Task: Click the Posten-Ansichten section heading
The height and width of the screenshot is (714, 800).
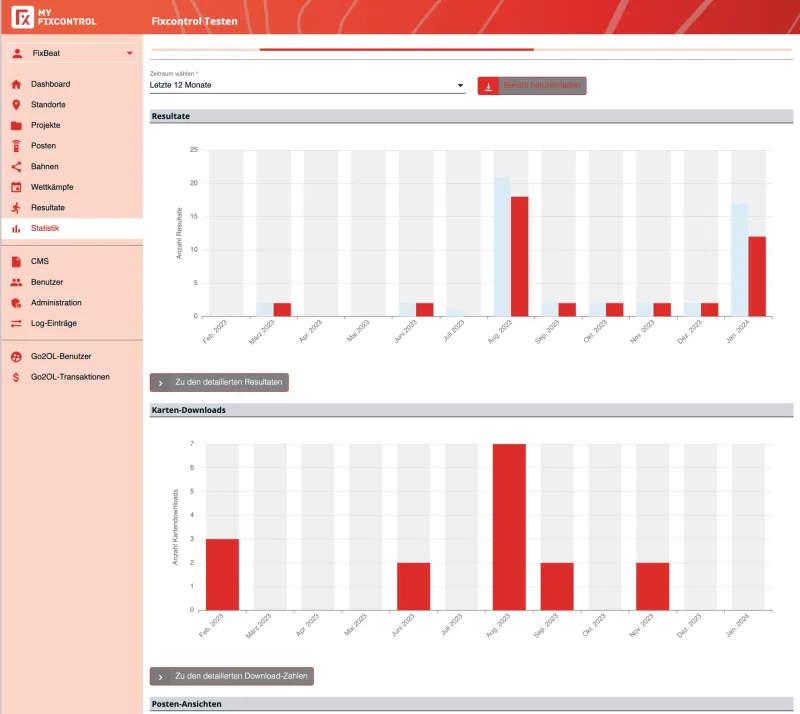Action: click(x=187, y=704)
